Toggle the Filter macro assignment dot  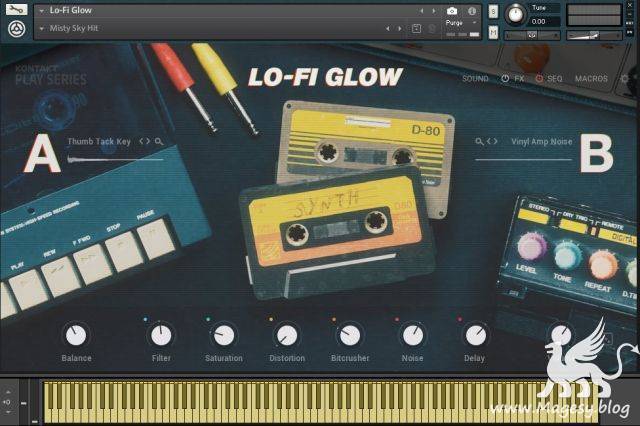tap(146, 320)
